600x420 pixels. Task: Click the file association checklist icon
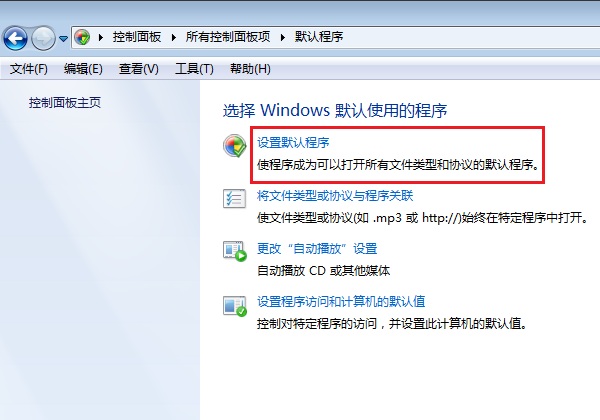click(x=234, y=199)
